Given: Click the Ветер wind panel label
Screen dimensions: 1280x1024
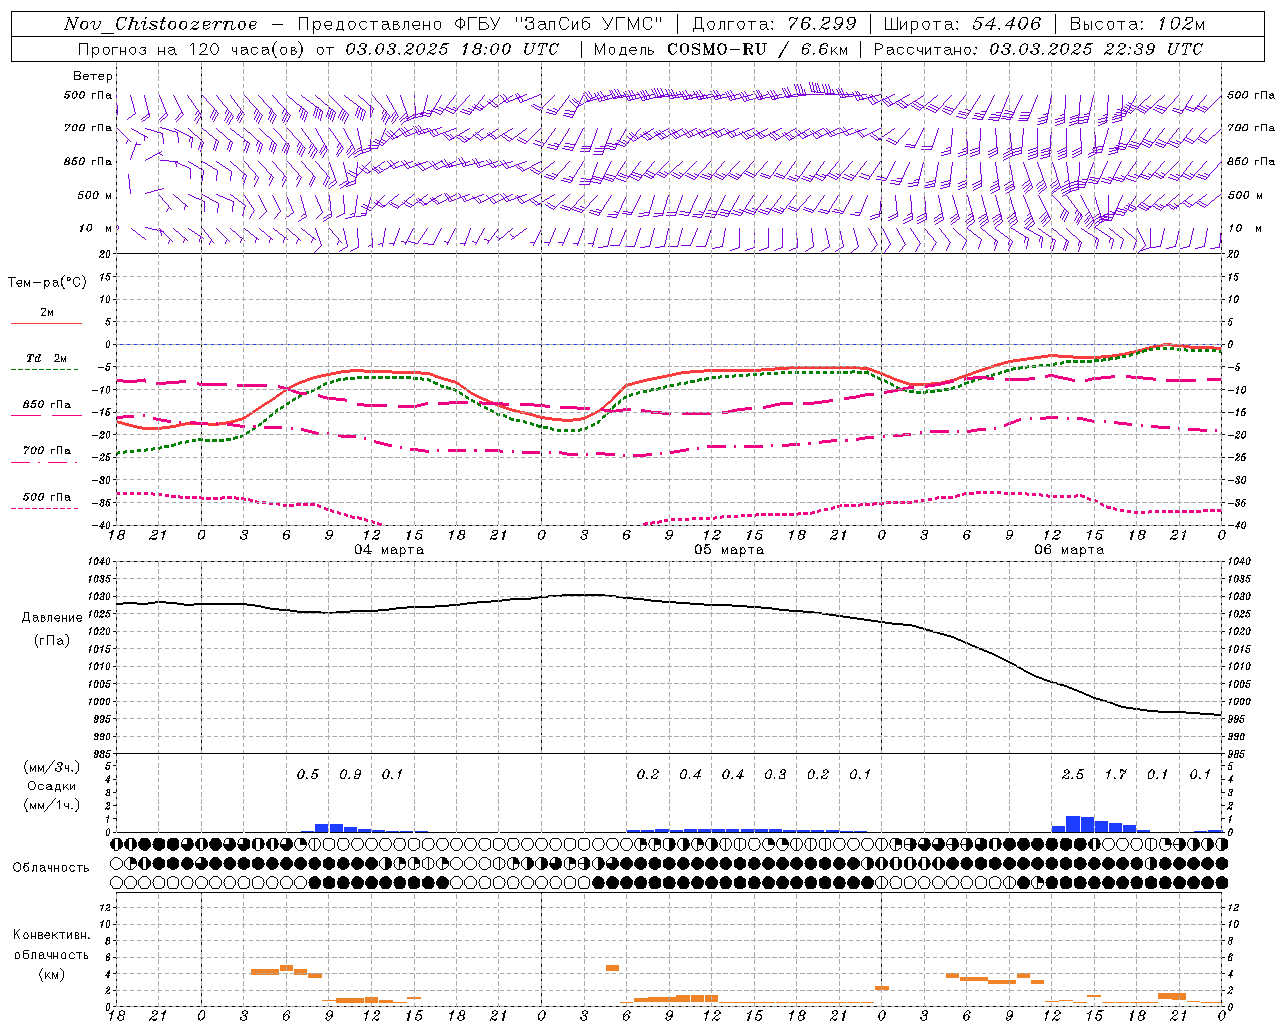Looking at the screenshot, I should pos(93,76).
